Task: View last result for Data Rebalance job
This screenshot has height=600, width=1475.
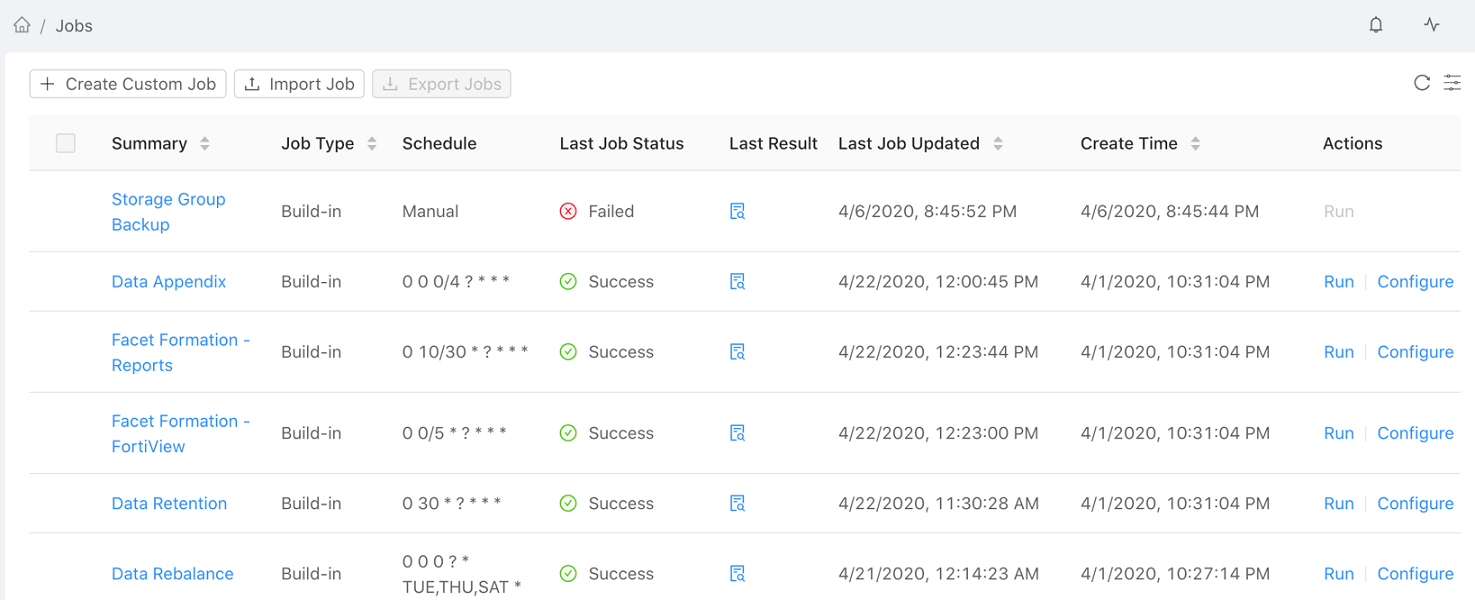Action: [x=737, y=574]
